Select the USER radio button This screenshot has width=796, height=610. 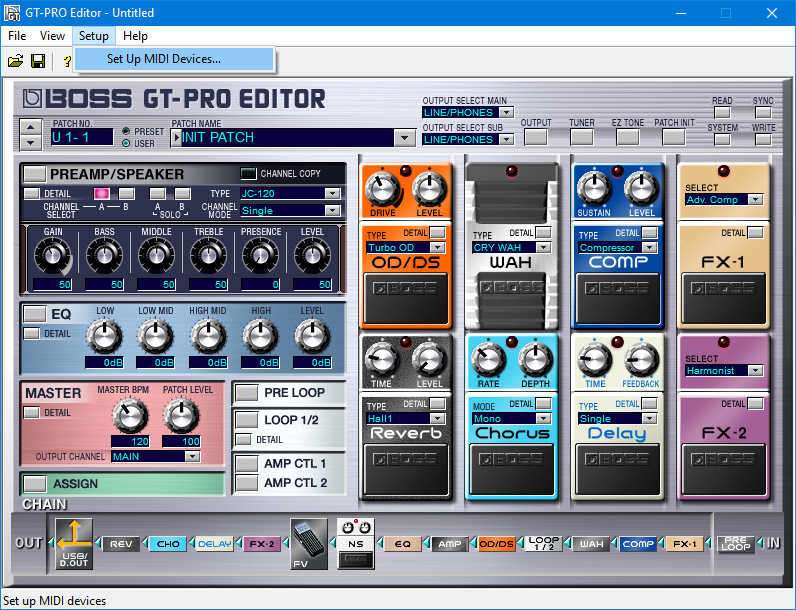tap(126, 143)
